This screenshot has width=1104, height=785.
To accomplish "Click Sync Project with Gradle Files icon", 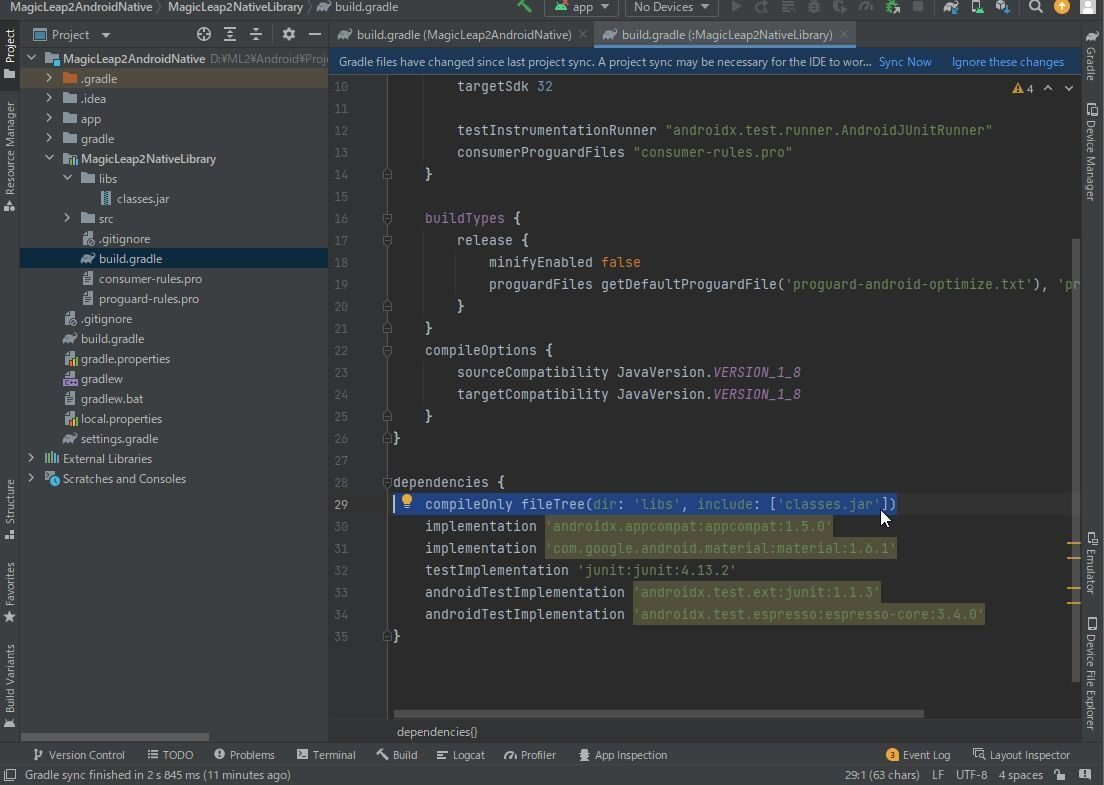I will click(951, 7).
